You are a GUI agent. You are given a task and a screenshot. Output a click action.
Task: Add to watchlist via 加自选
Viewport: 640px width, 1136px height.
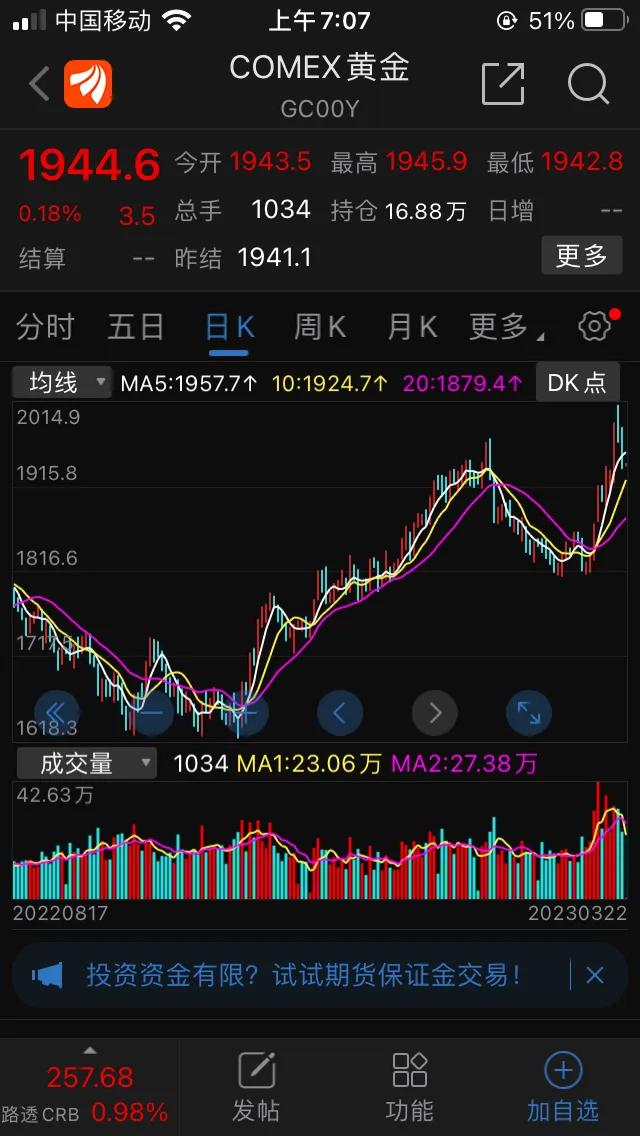(x=562, y=1086)
